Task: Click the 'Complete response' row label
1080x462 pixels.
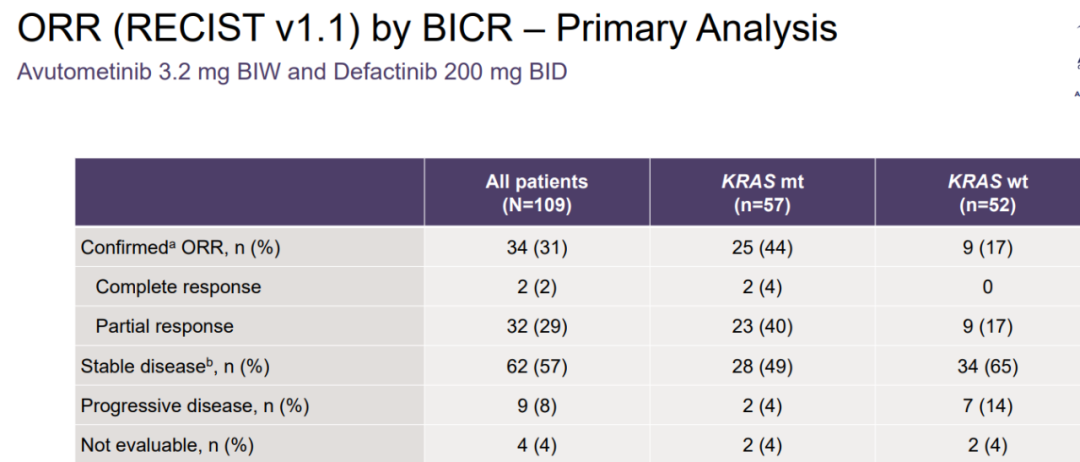Action: click(178, 287)
